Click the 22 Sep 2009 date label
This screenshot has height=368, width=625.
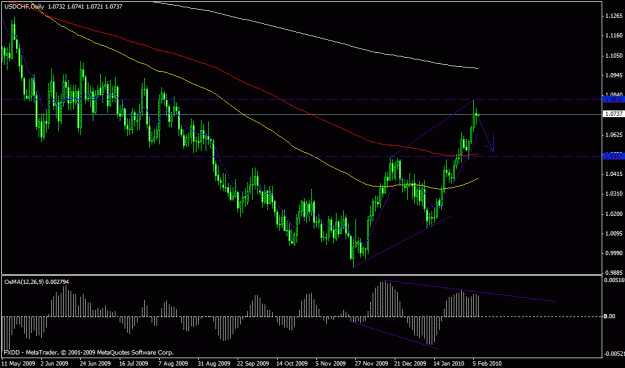[252, 364]
